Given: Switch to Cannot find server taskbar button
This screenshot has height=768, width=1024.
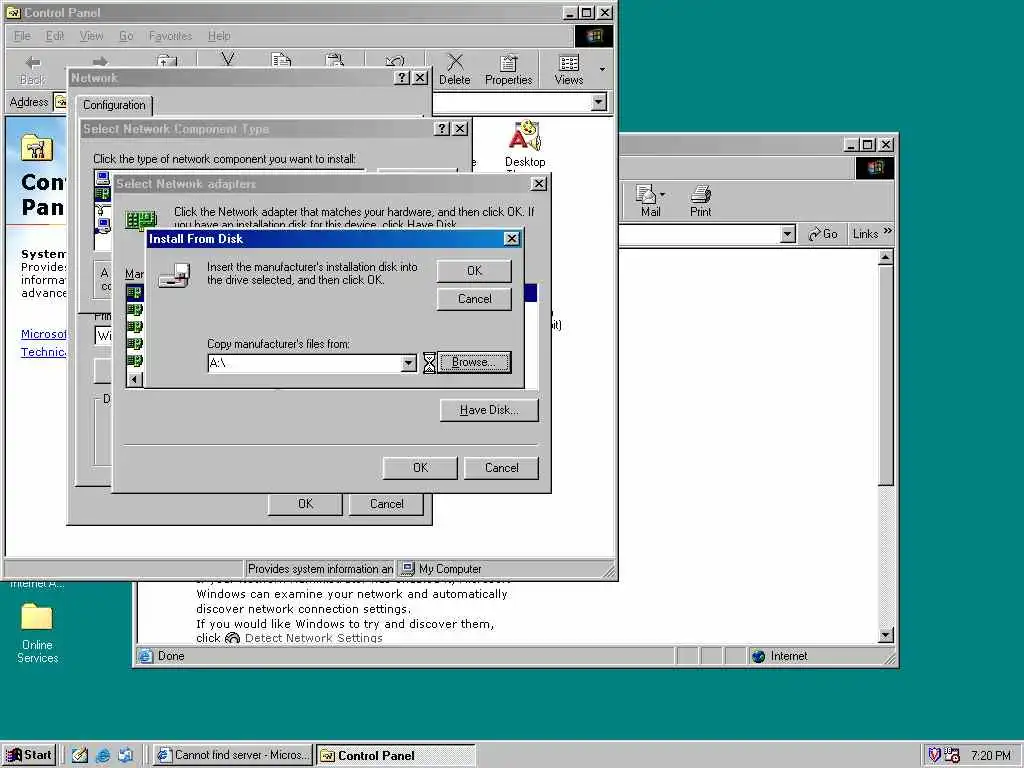Looking at the screenshot, I should tap(233, 755).
